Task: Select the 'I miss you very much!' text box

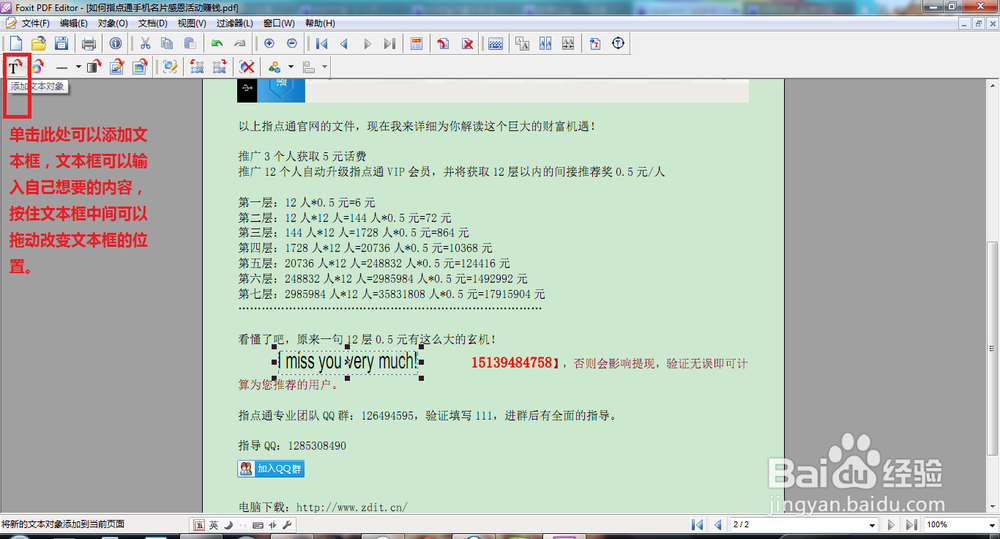Action: point(348,362)
